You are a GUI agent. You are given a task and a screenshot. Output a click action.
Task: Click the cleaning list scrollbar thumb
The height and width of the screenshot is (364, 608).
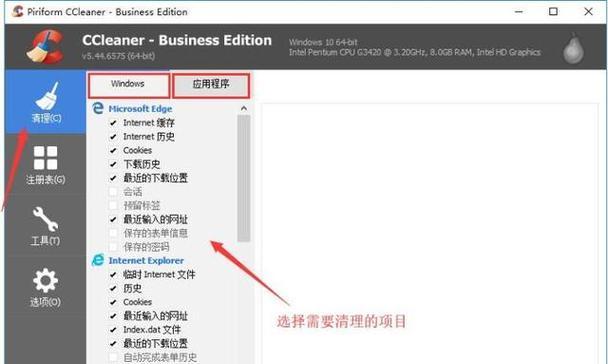point(244,178)
